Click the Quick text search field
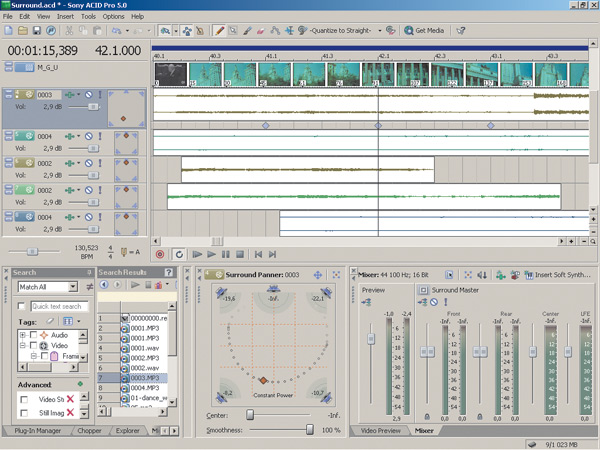Image resolution: width=600 pixels, height=450 pixels. point(60,306)
